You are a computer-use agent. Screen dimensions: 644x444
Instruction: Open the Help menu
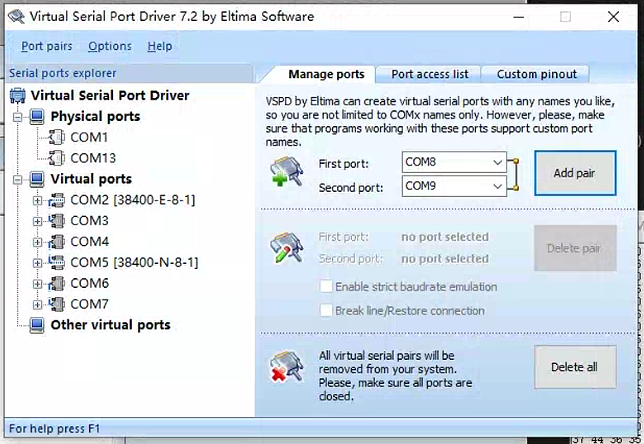160,46
